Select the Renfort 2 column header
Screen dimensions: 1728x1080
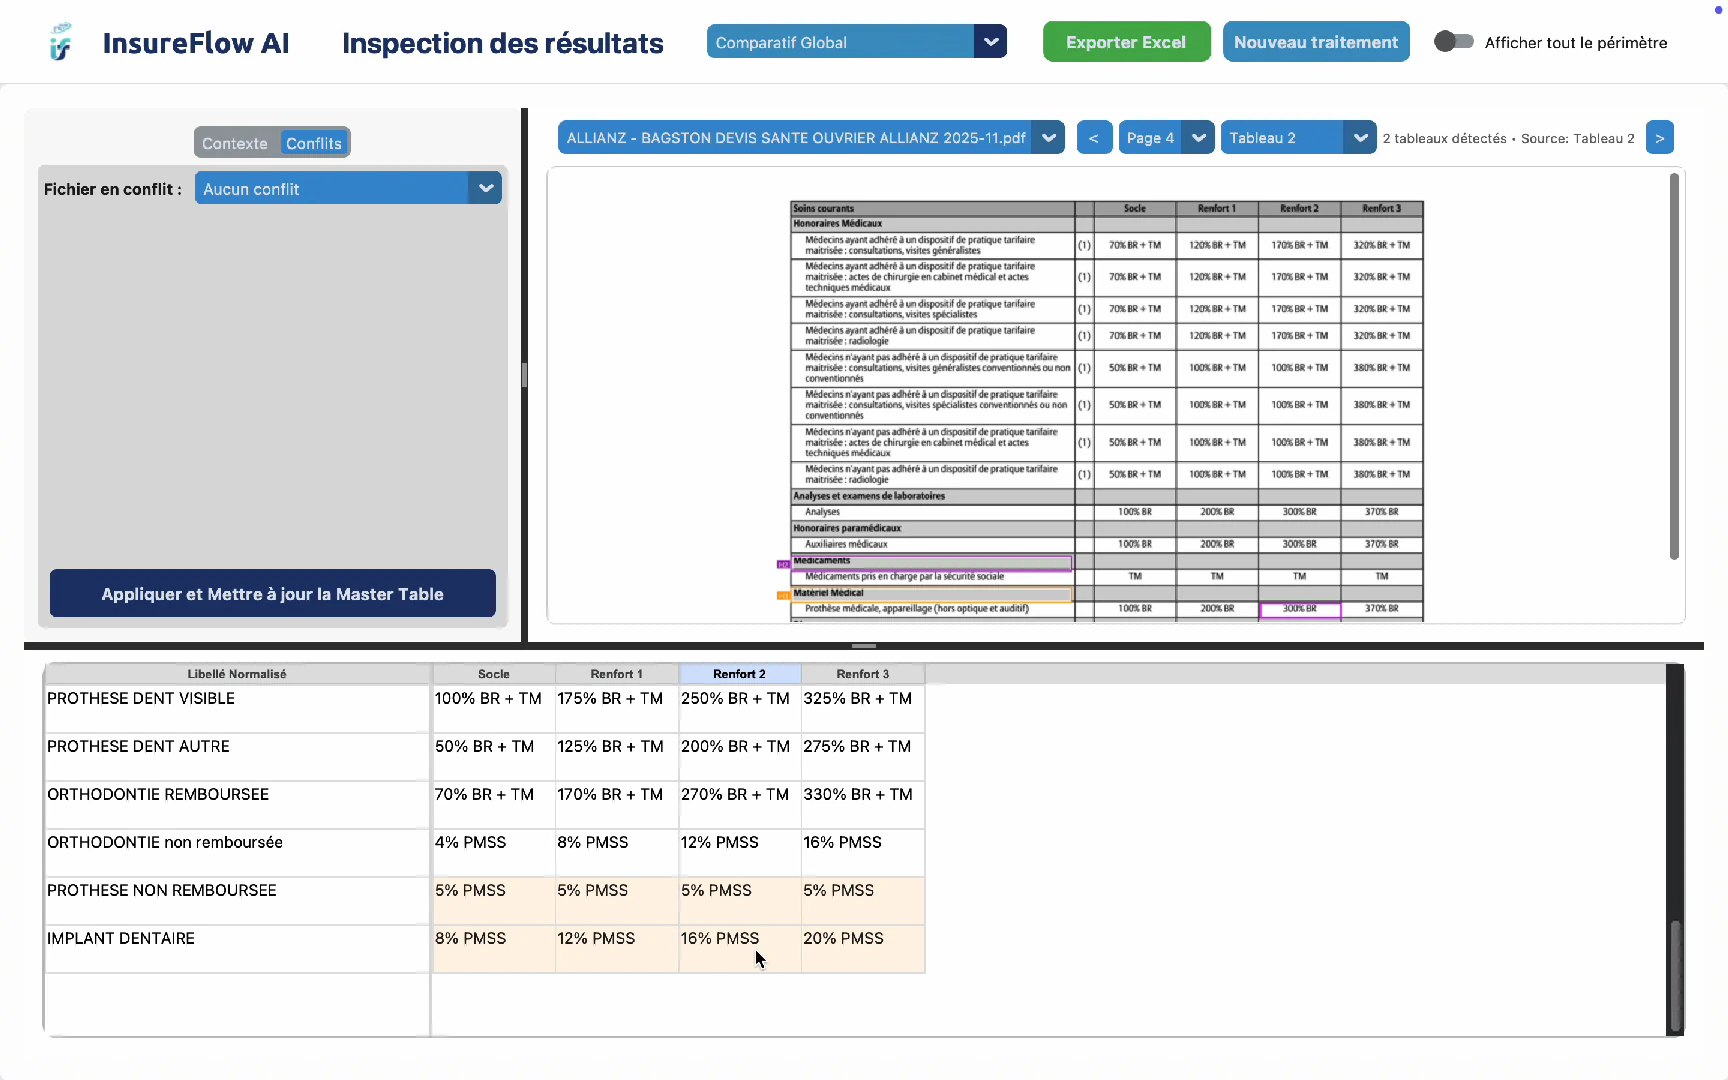point(740,674)
